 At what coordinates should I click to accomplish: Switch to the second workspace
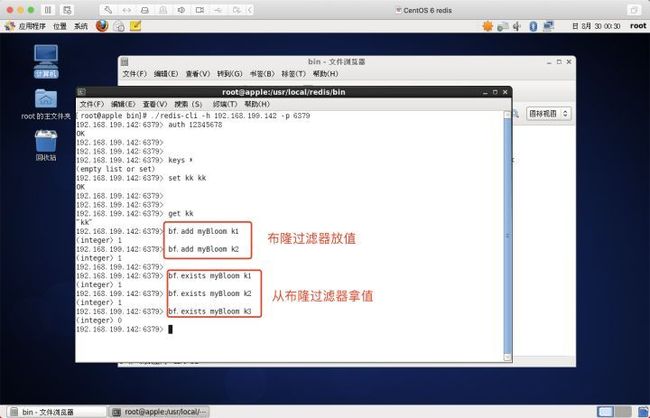pyautogui.click(x=623, y=412)
